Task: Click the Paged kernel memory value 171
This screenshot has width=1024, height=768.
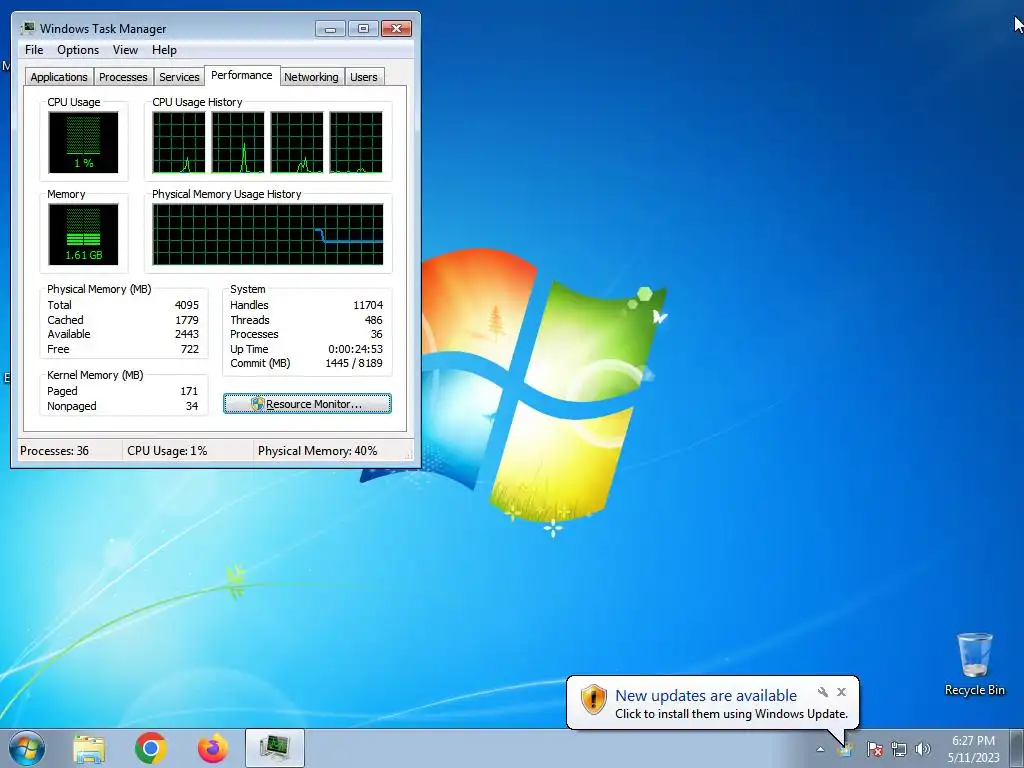Action: [189, 391]
